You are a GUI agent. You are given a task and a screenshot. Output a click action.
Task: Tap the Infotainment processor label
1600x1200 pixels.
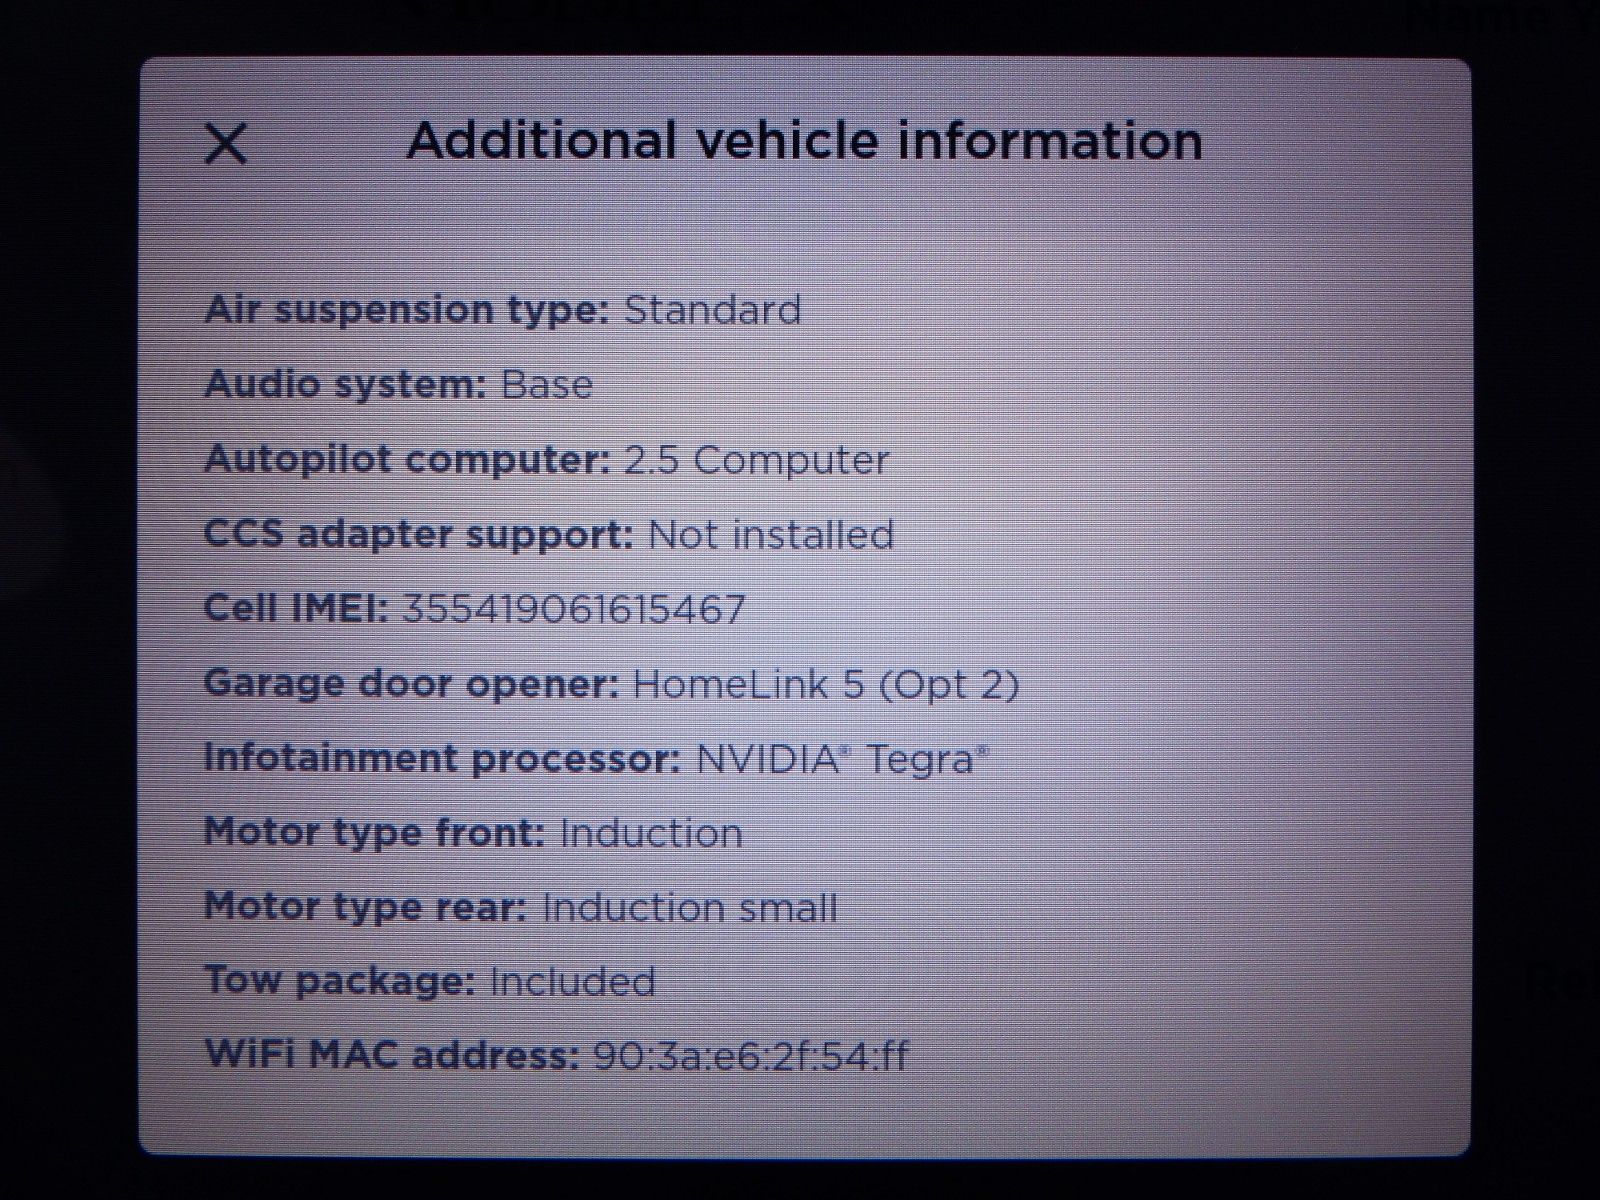pos(442,758)
